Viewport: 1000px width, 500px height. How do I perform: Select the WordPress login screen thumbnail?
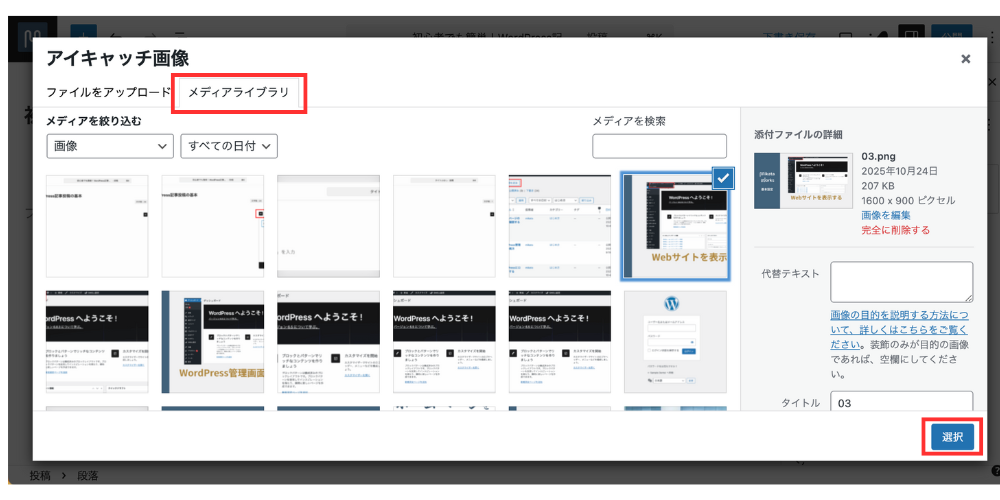click(x=675, y=342)
